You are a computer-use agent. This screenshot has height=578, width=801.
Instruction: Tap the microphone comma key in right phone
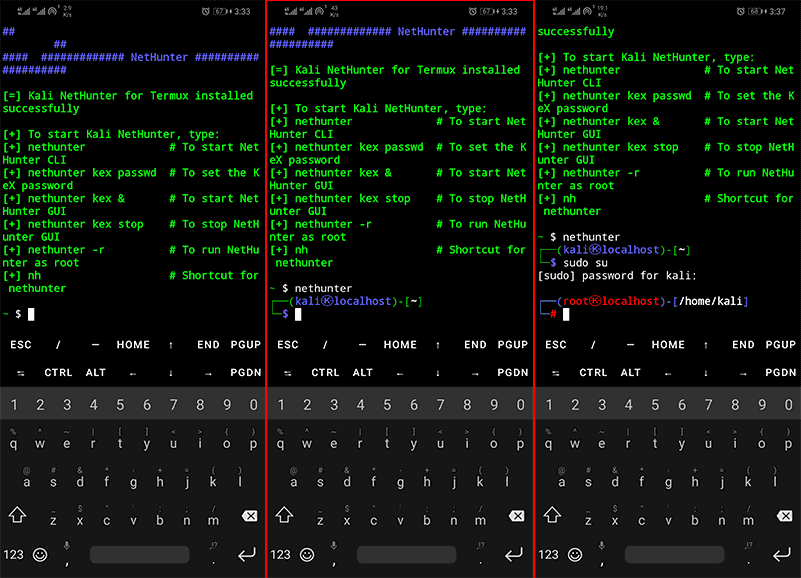601,554
